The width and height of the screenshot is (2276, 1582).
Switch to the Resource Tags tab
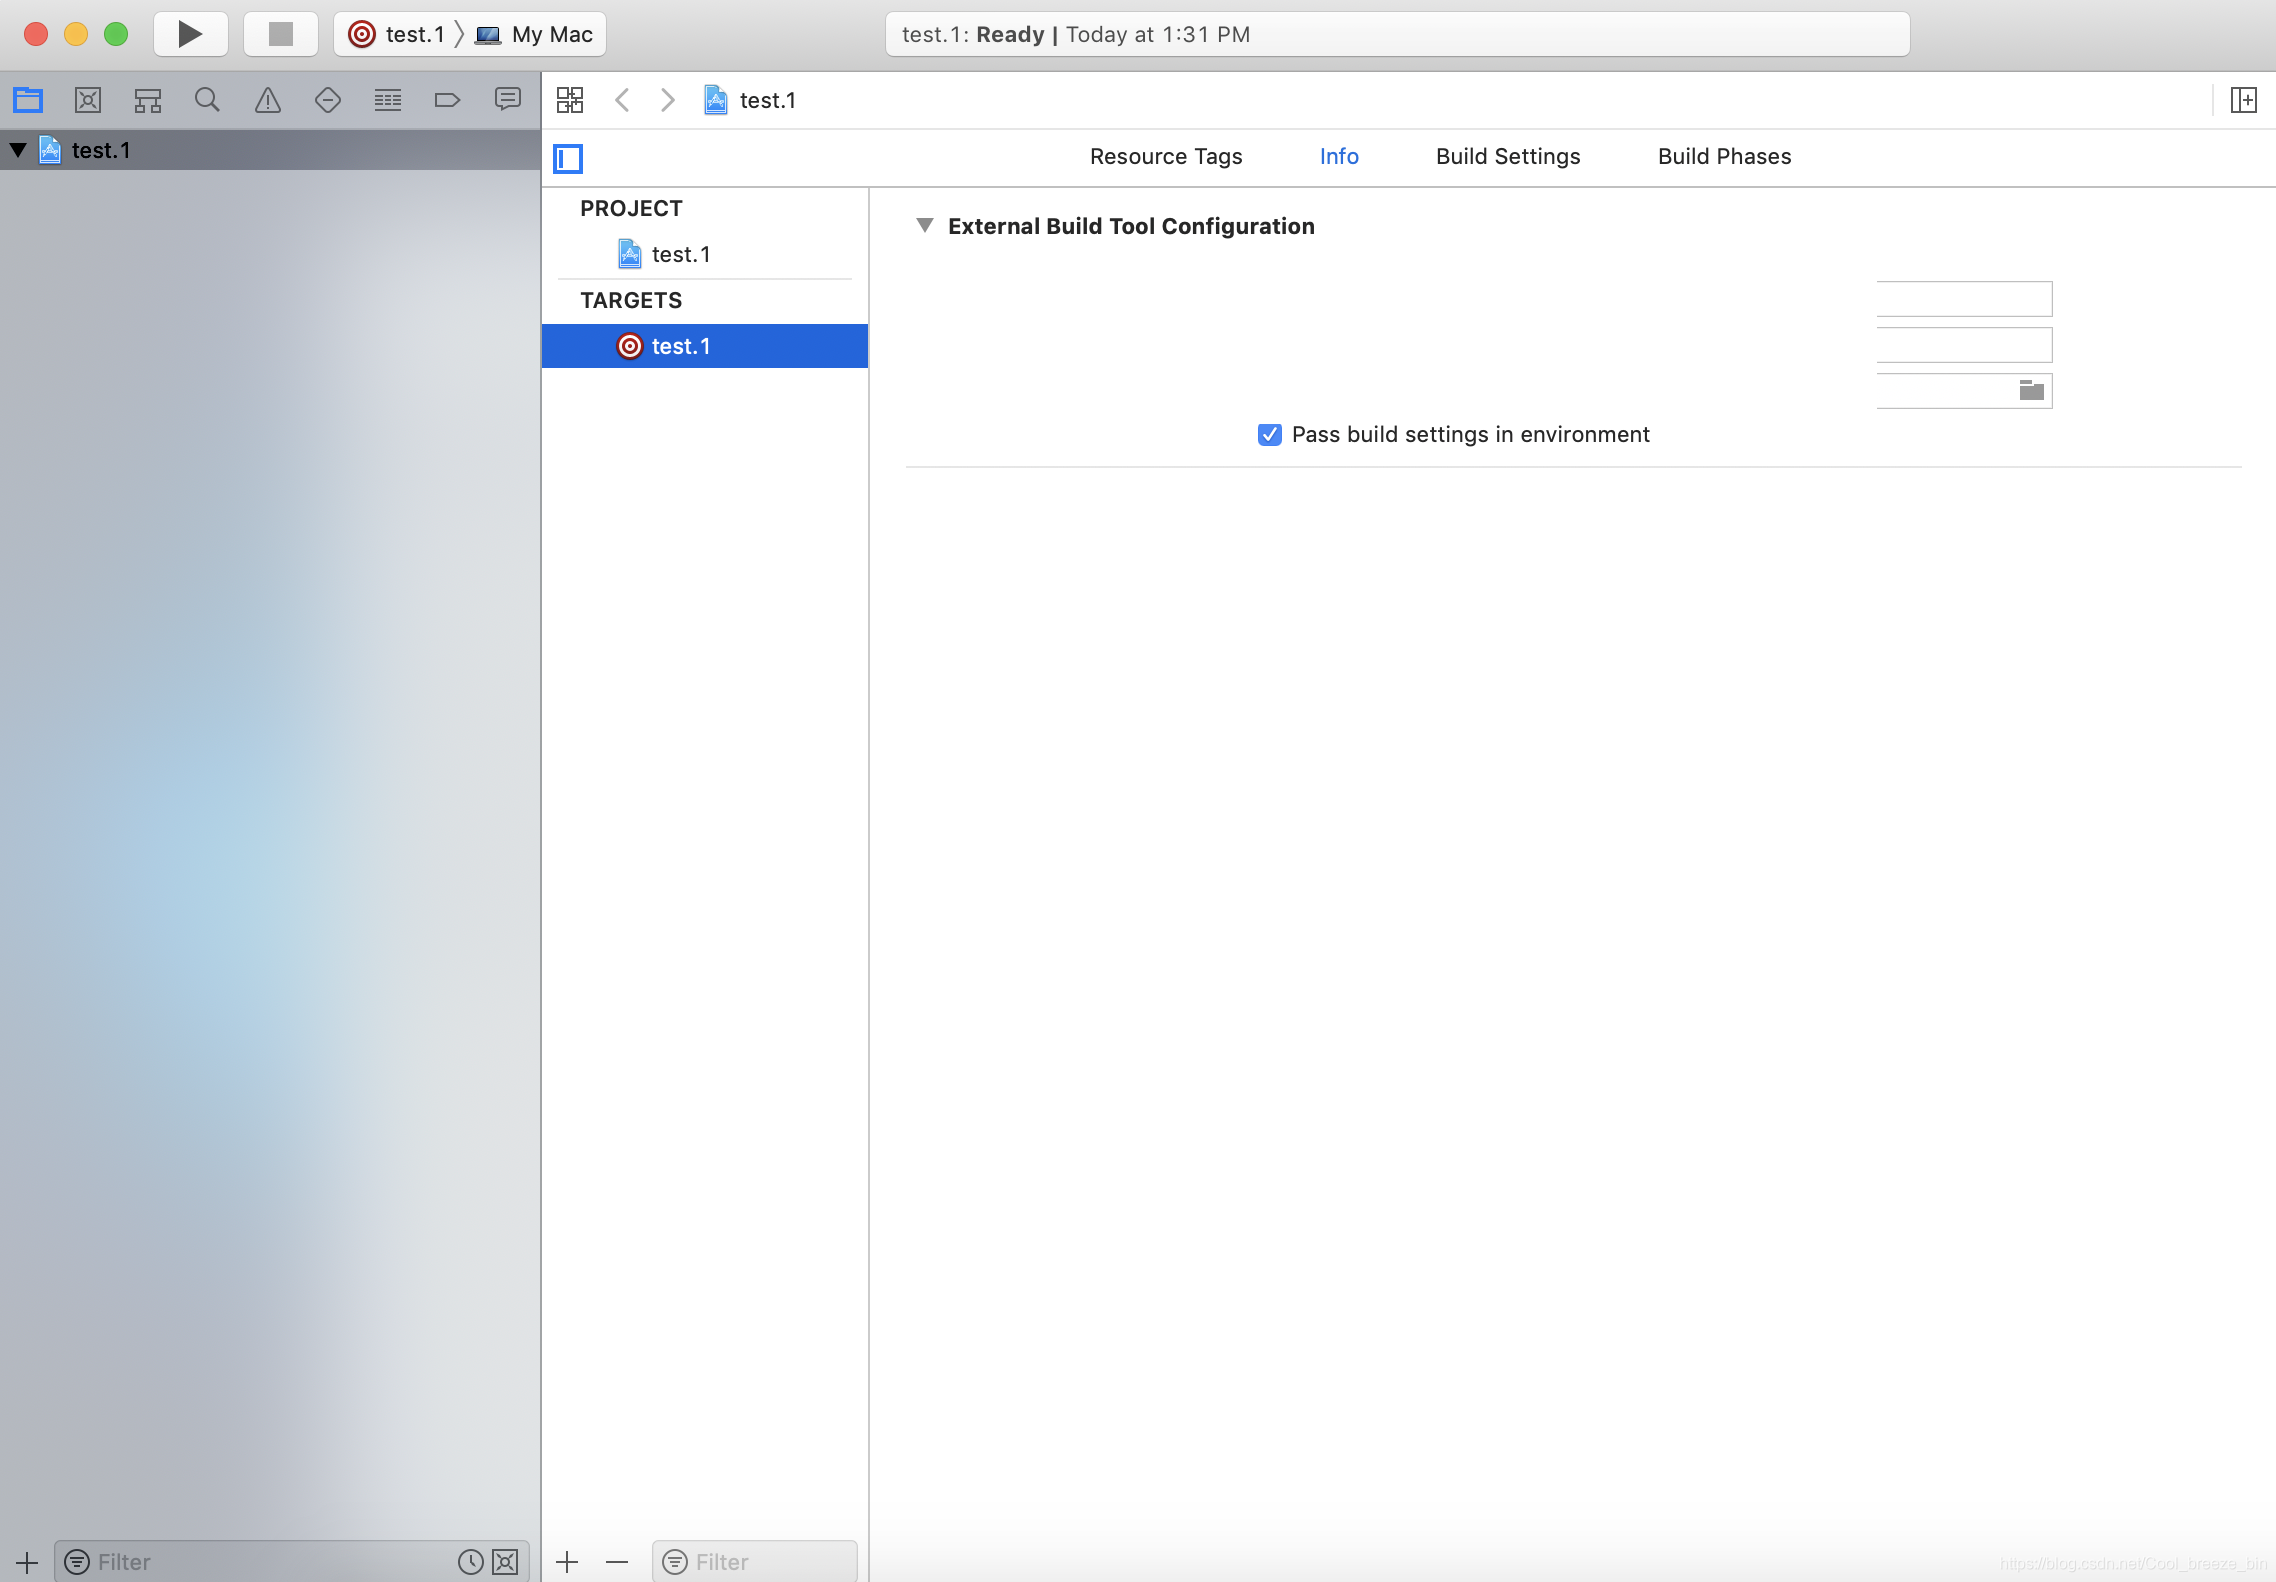coord(1166,156)
